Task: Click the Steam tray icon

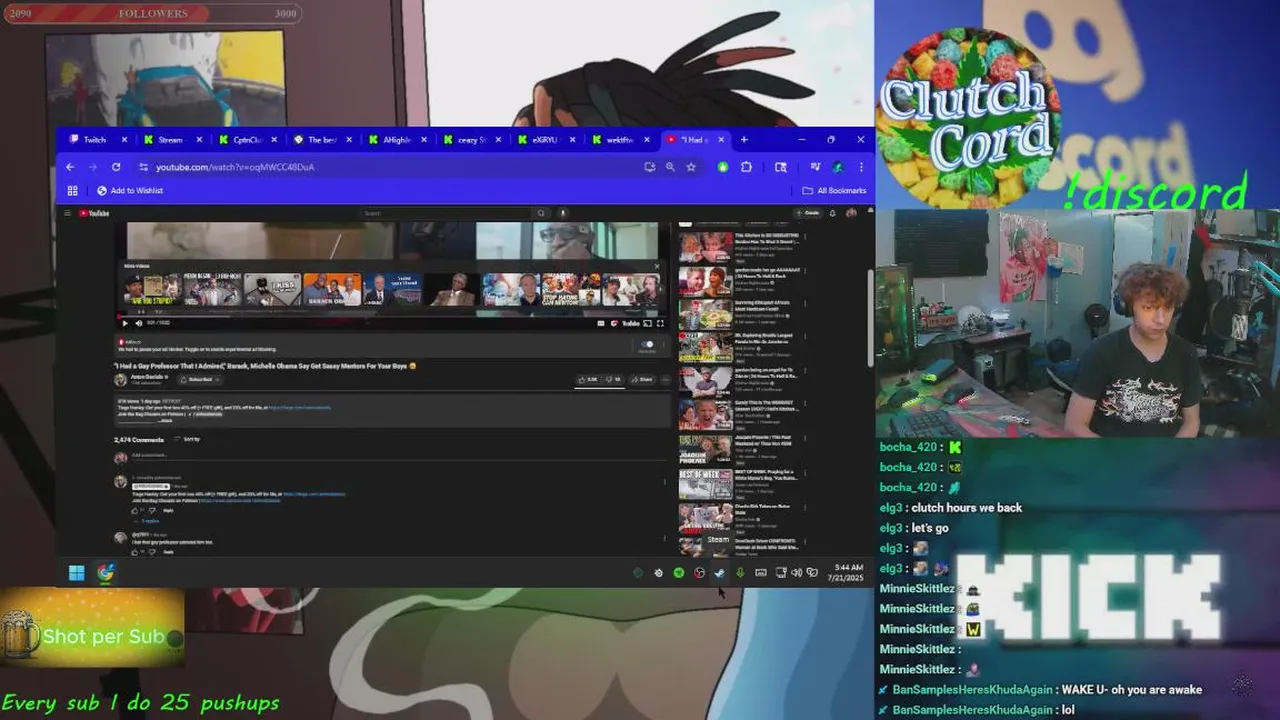Action: point(719,573)
